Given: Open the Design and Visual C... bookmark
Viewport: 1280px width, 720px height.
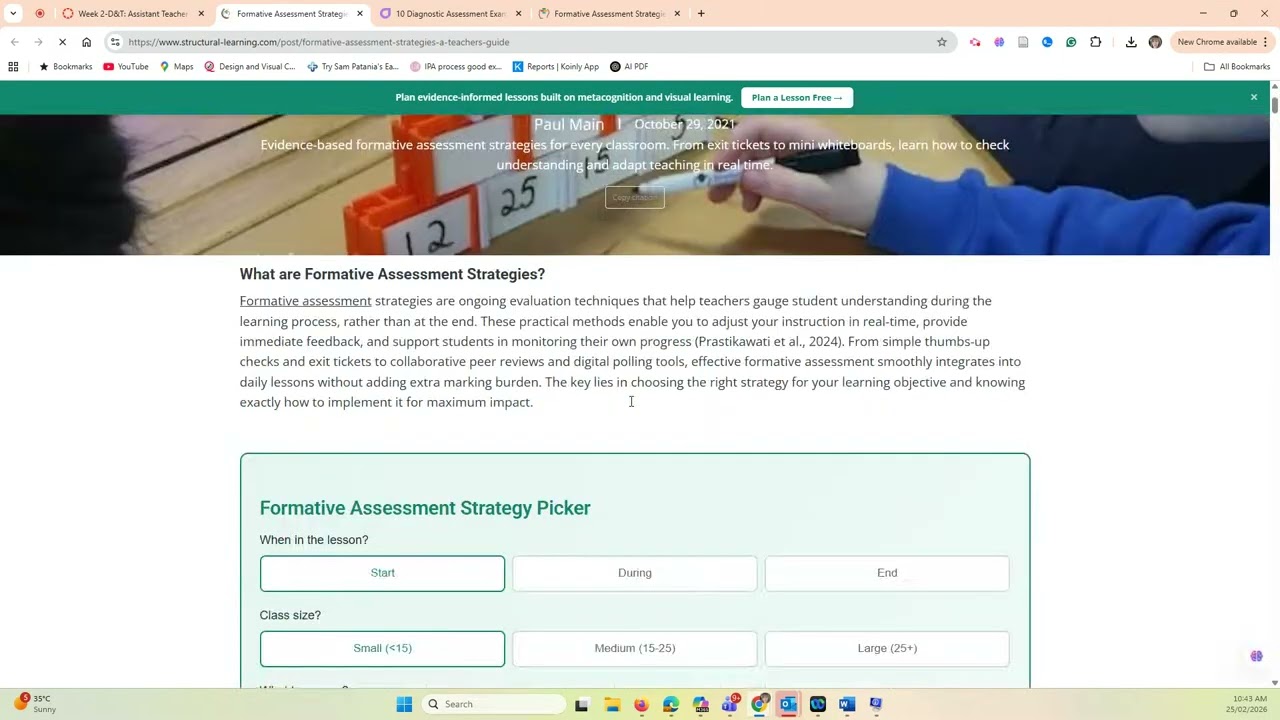Looking at the screenshot, I should pos(250,67).
